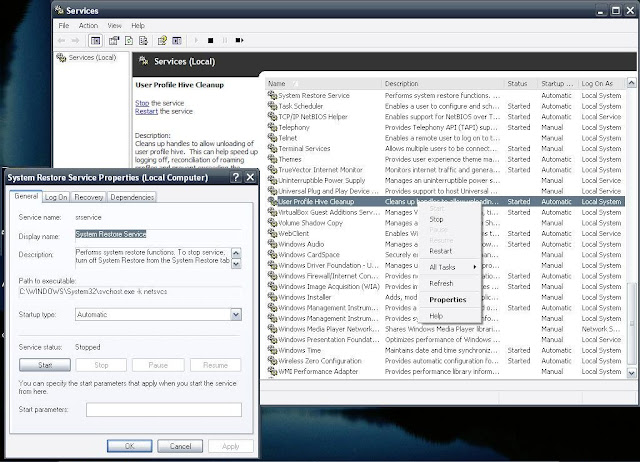Screen dimensions: 640x462
Task: Open the Action menu in the menu bar
Action: point(88,25)
